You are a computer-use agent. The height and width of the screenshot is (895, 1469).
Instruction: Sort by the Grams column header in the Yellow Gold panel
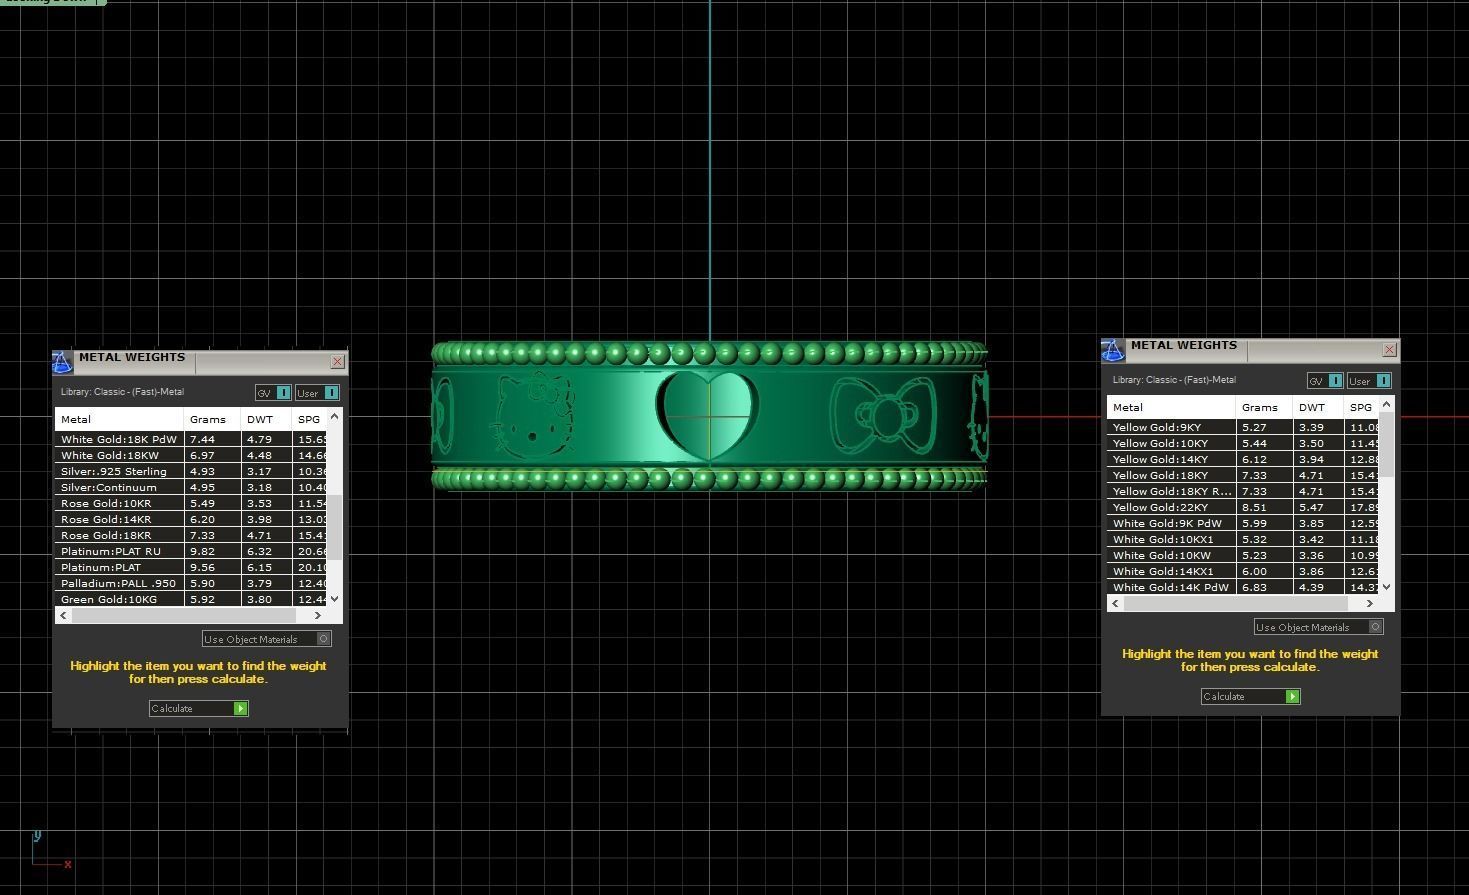click(1264, 408)
